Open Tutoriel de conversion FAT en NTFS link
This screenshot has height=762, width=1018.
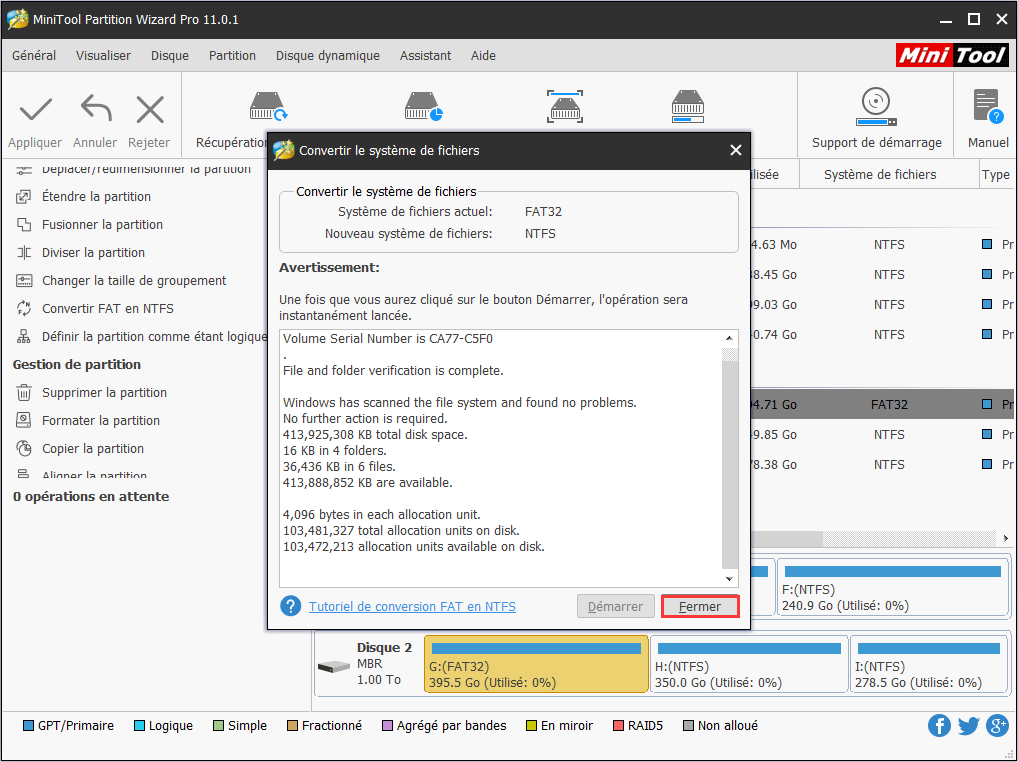coord(412,606)
